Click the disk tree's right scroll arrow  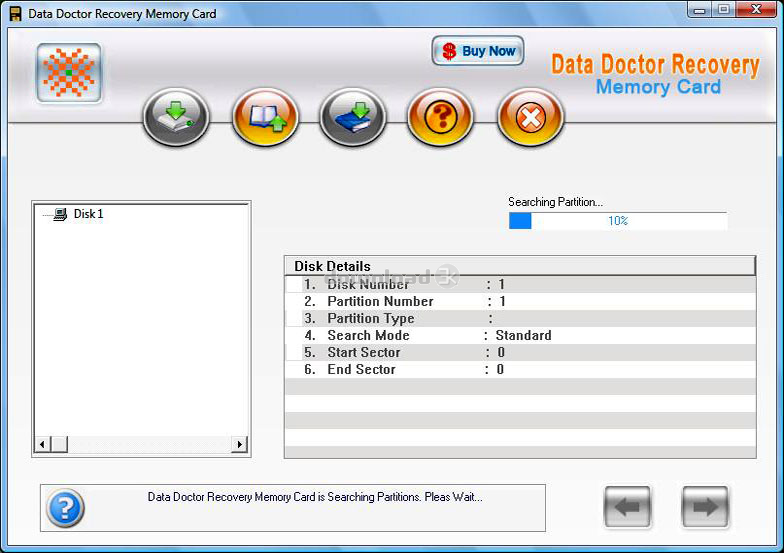[239, 444]
